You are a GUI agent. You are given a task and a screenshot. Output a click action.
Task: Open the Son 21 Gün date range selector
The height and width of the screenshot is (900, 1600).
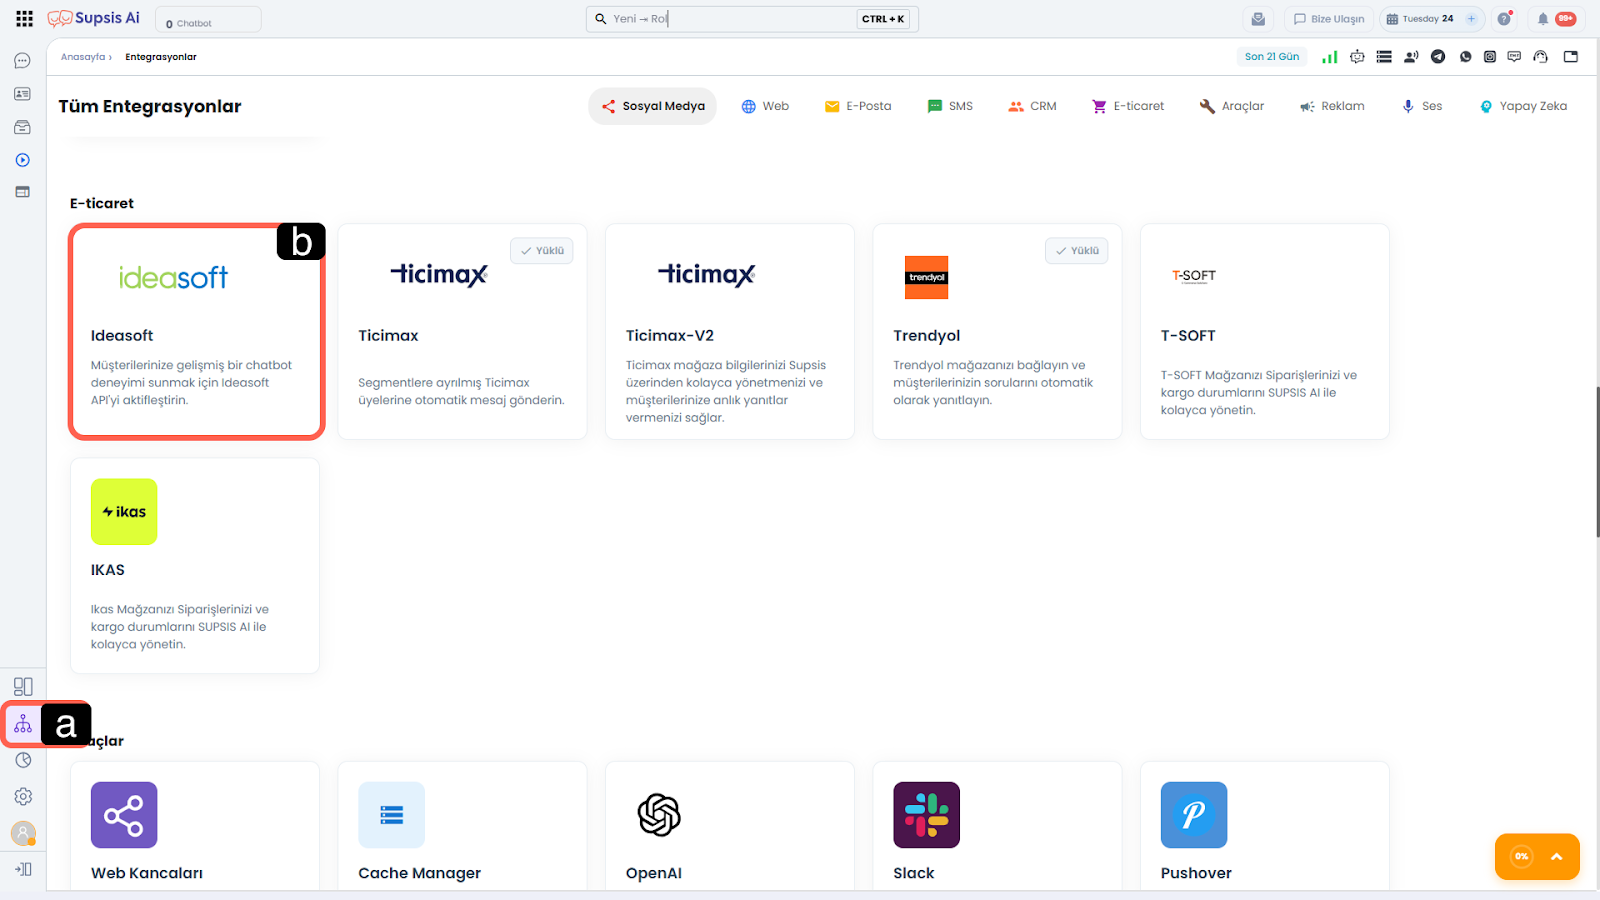(1271, 57)
